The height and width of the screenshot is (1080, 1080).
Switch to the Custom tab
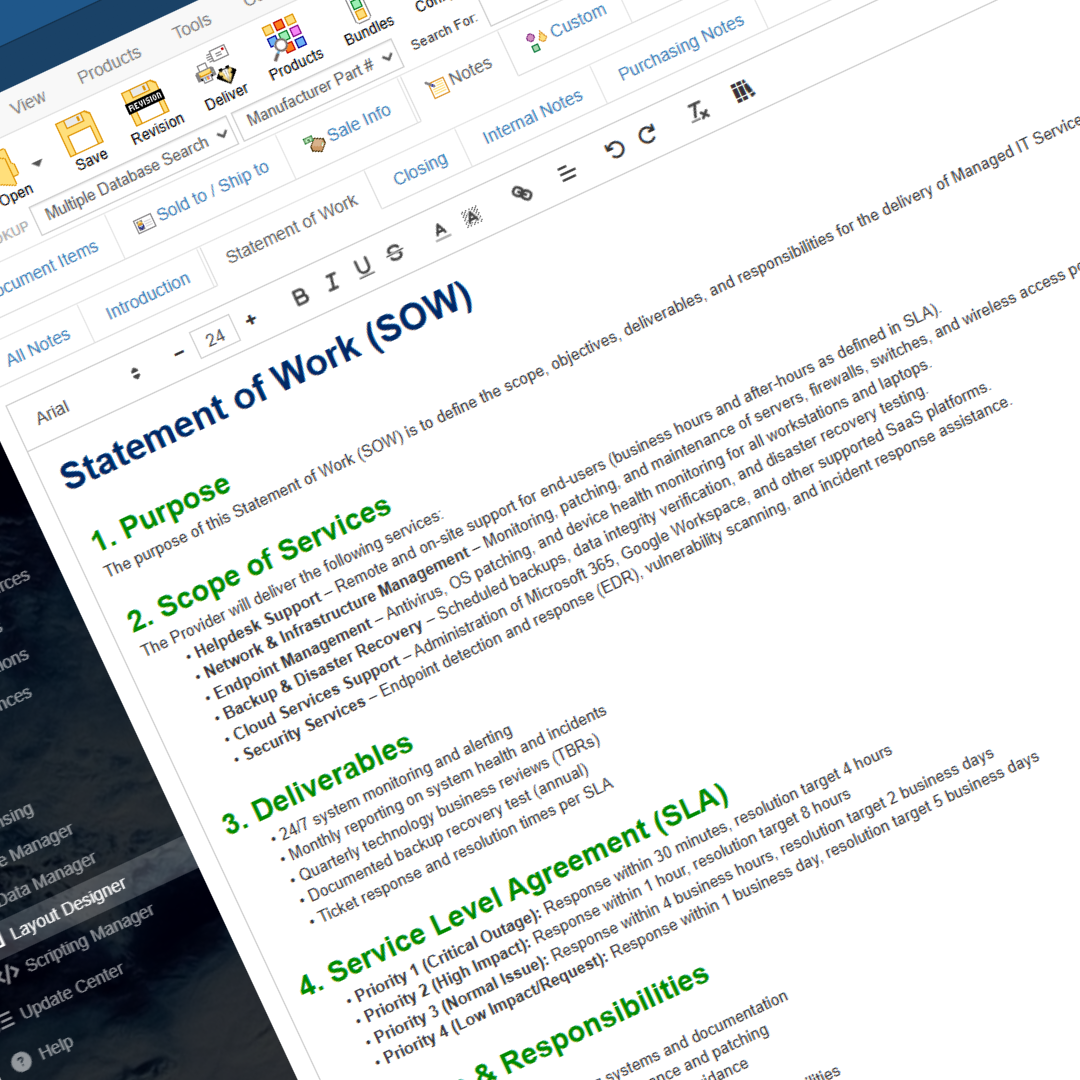(x=566, y=28)
